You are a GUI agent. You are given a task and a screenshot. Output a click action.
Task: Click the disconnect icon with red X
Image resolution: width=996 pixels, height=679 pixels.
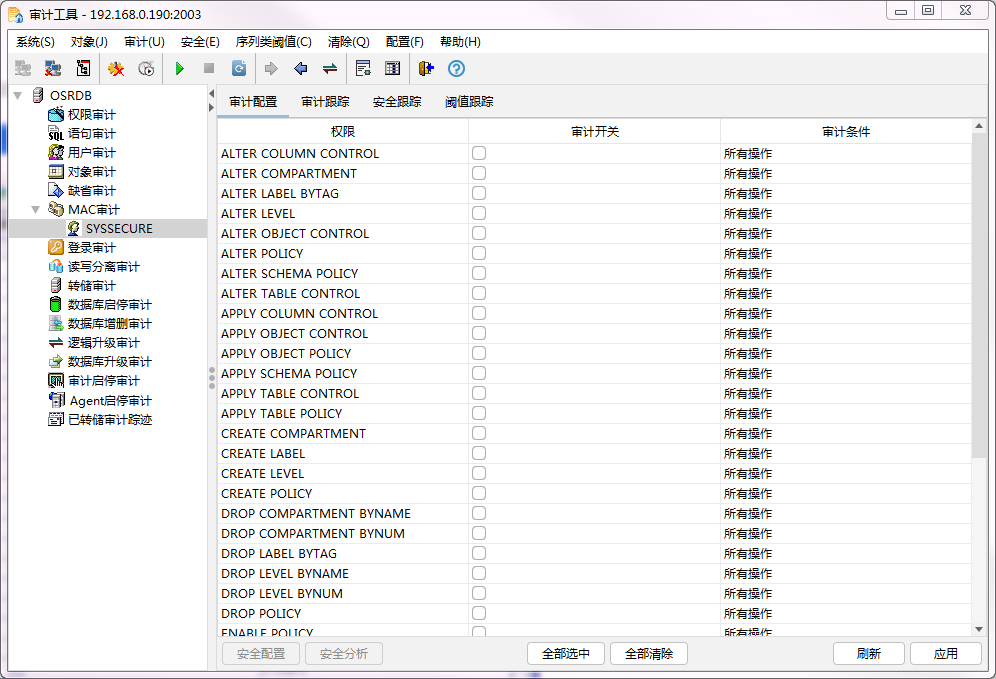click(52, 69)
